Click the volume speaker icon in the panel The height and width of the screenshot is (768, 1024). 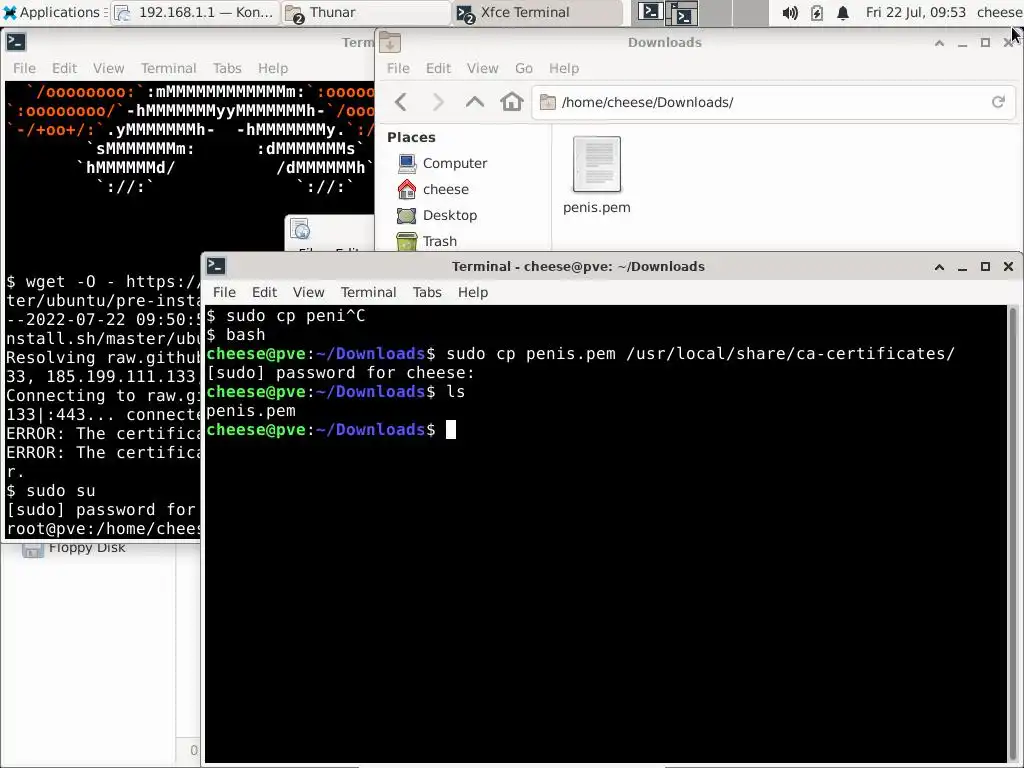click(x=790, y=12)
